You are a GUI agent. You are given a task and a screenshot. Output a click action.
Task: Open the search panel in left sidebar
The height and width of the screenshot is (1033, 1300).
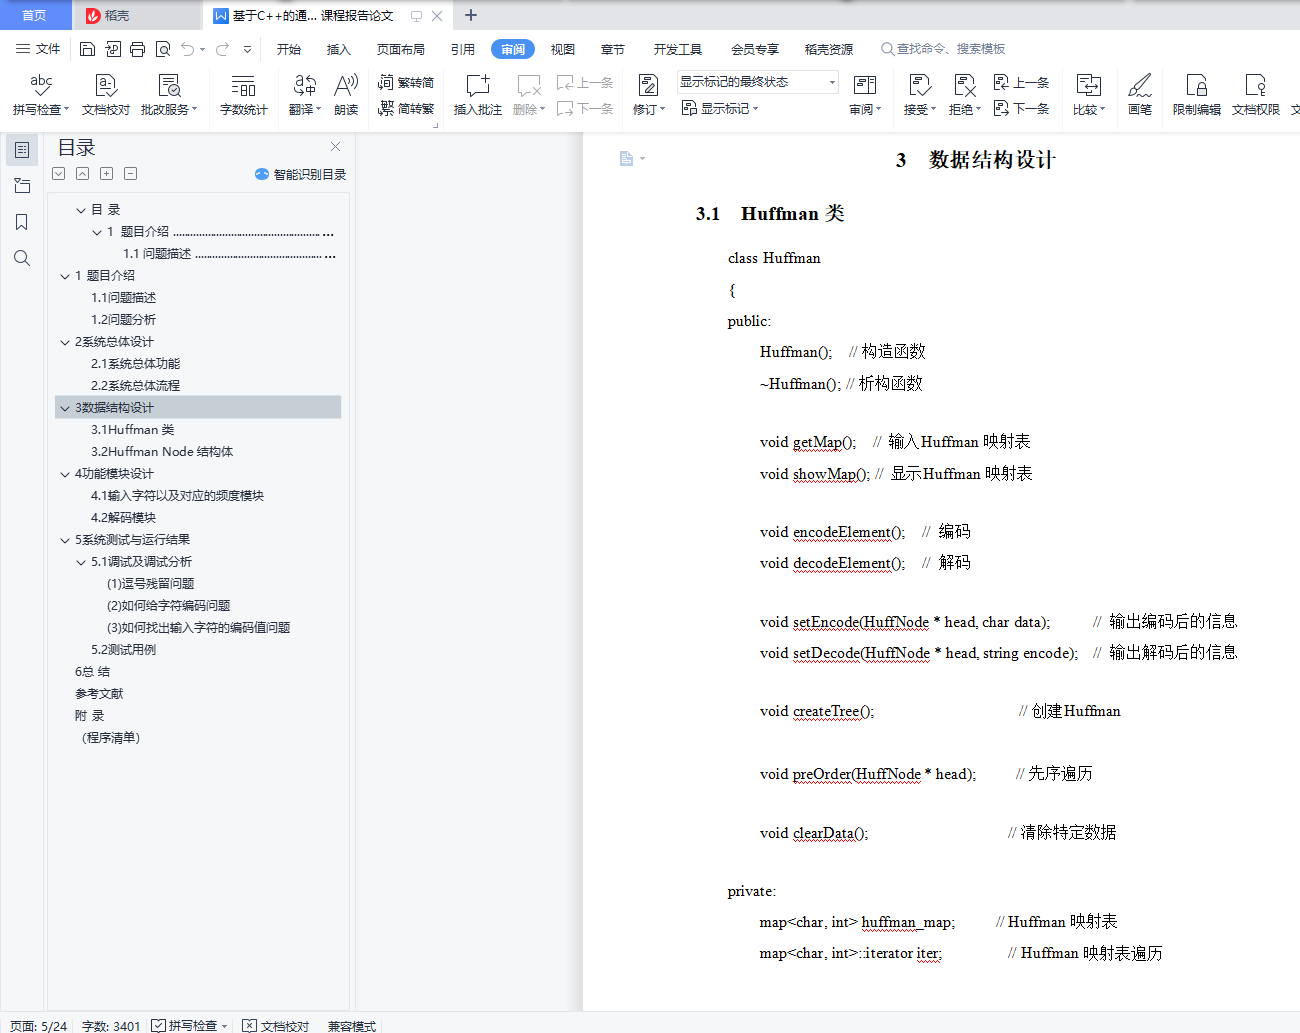click(21, 258)
